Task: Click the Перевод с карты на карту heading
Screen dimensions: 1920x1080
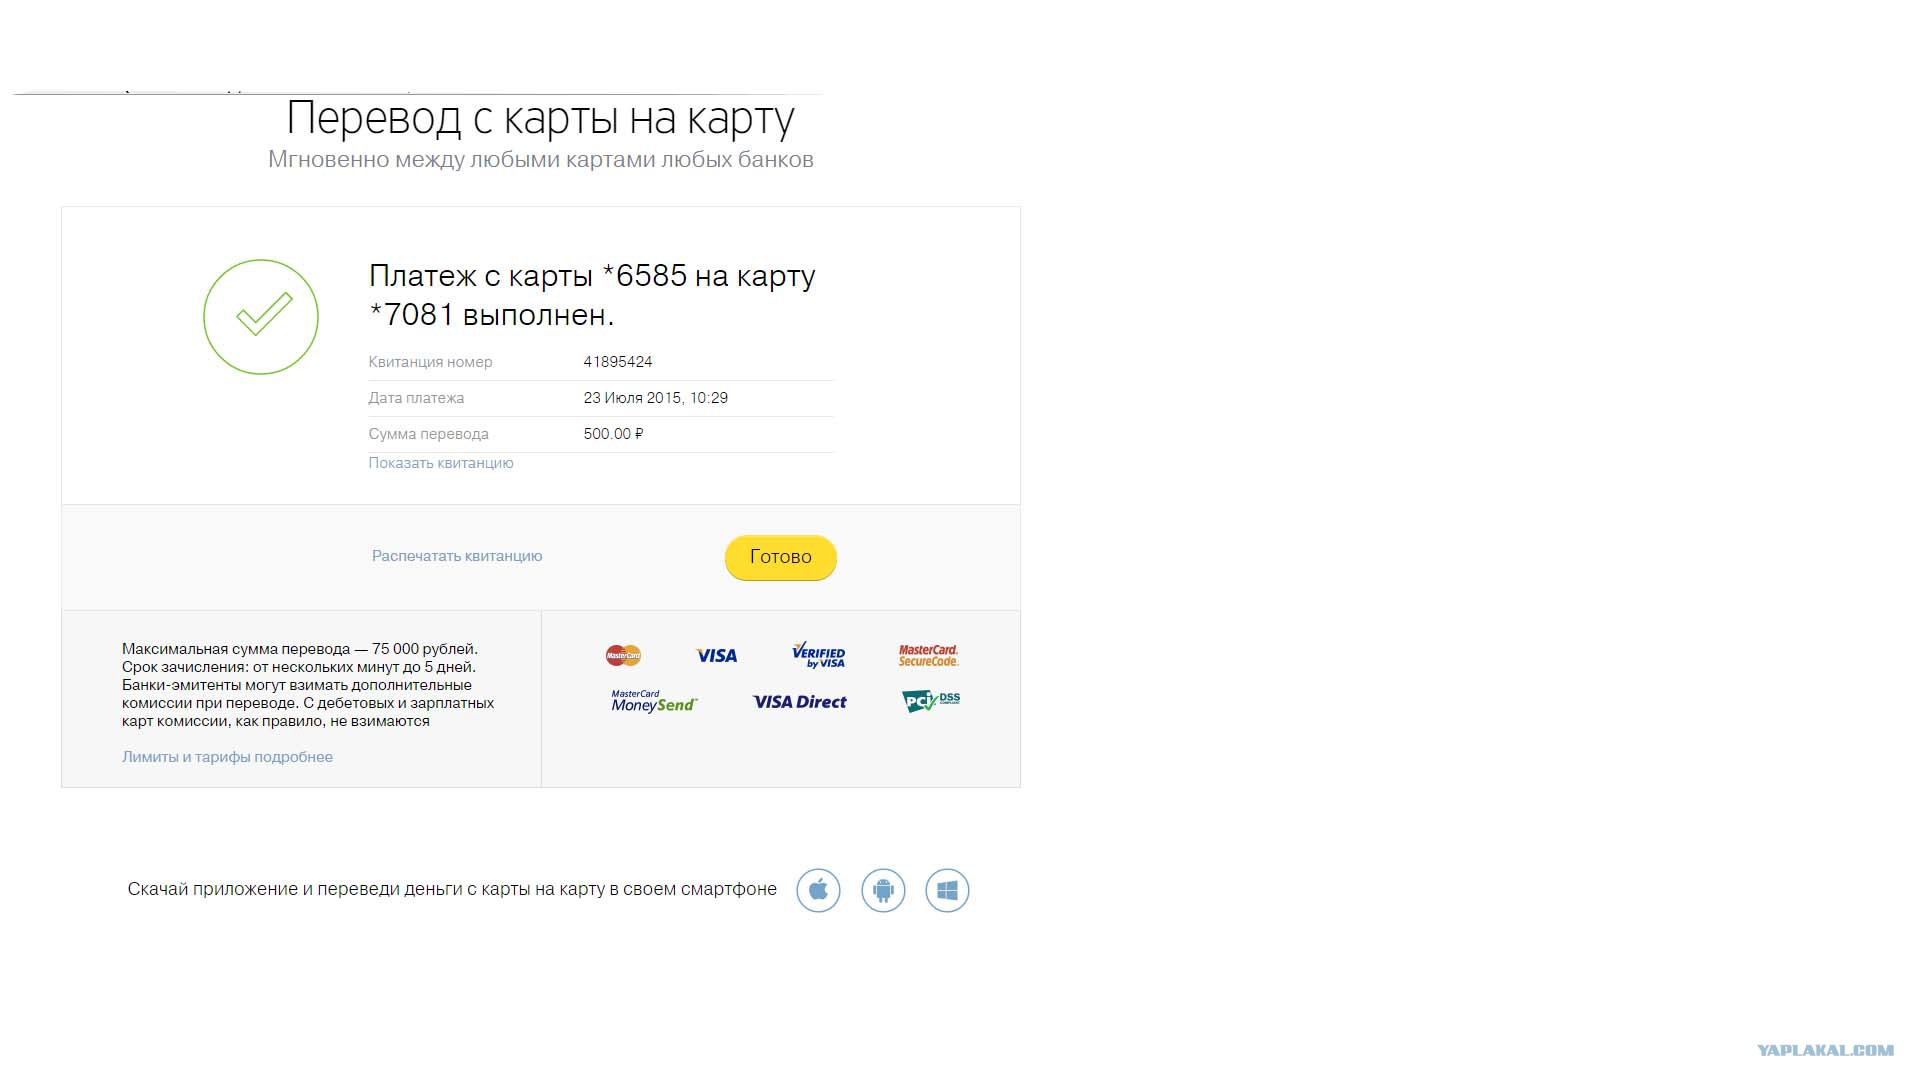Action: pyautogui.click(x=540, y=118)
